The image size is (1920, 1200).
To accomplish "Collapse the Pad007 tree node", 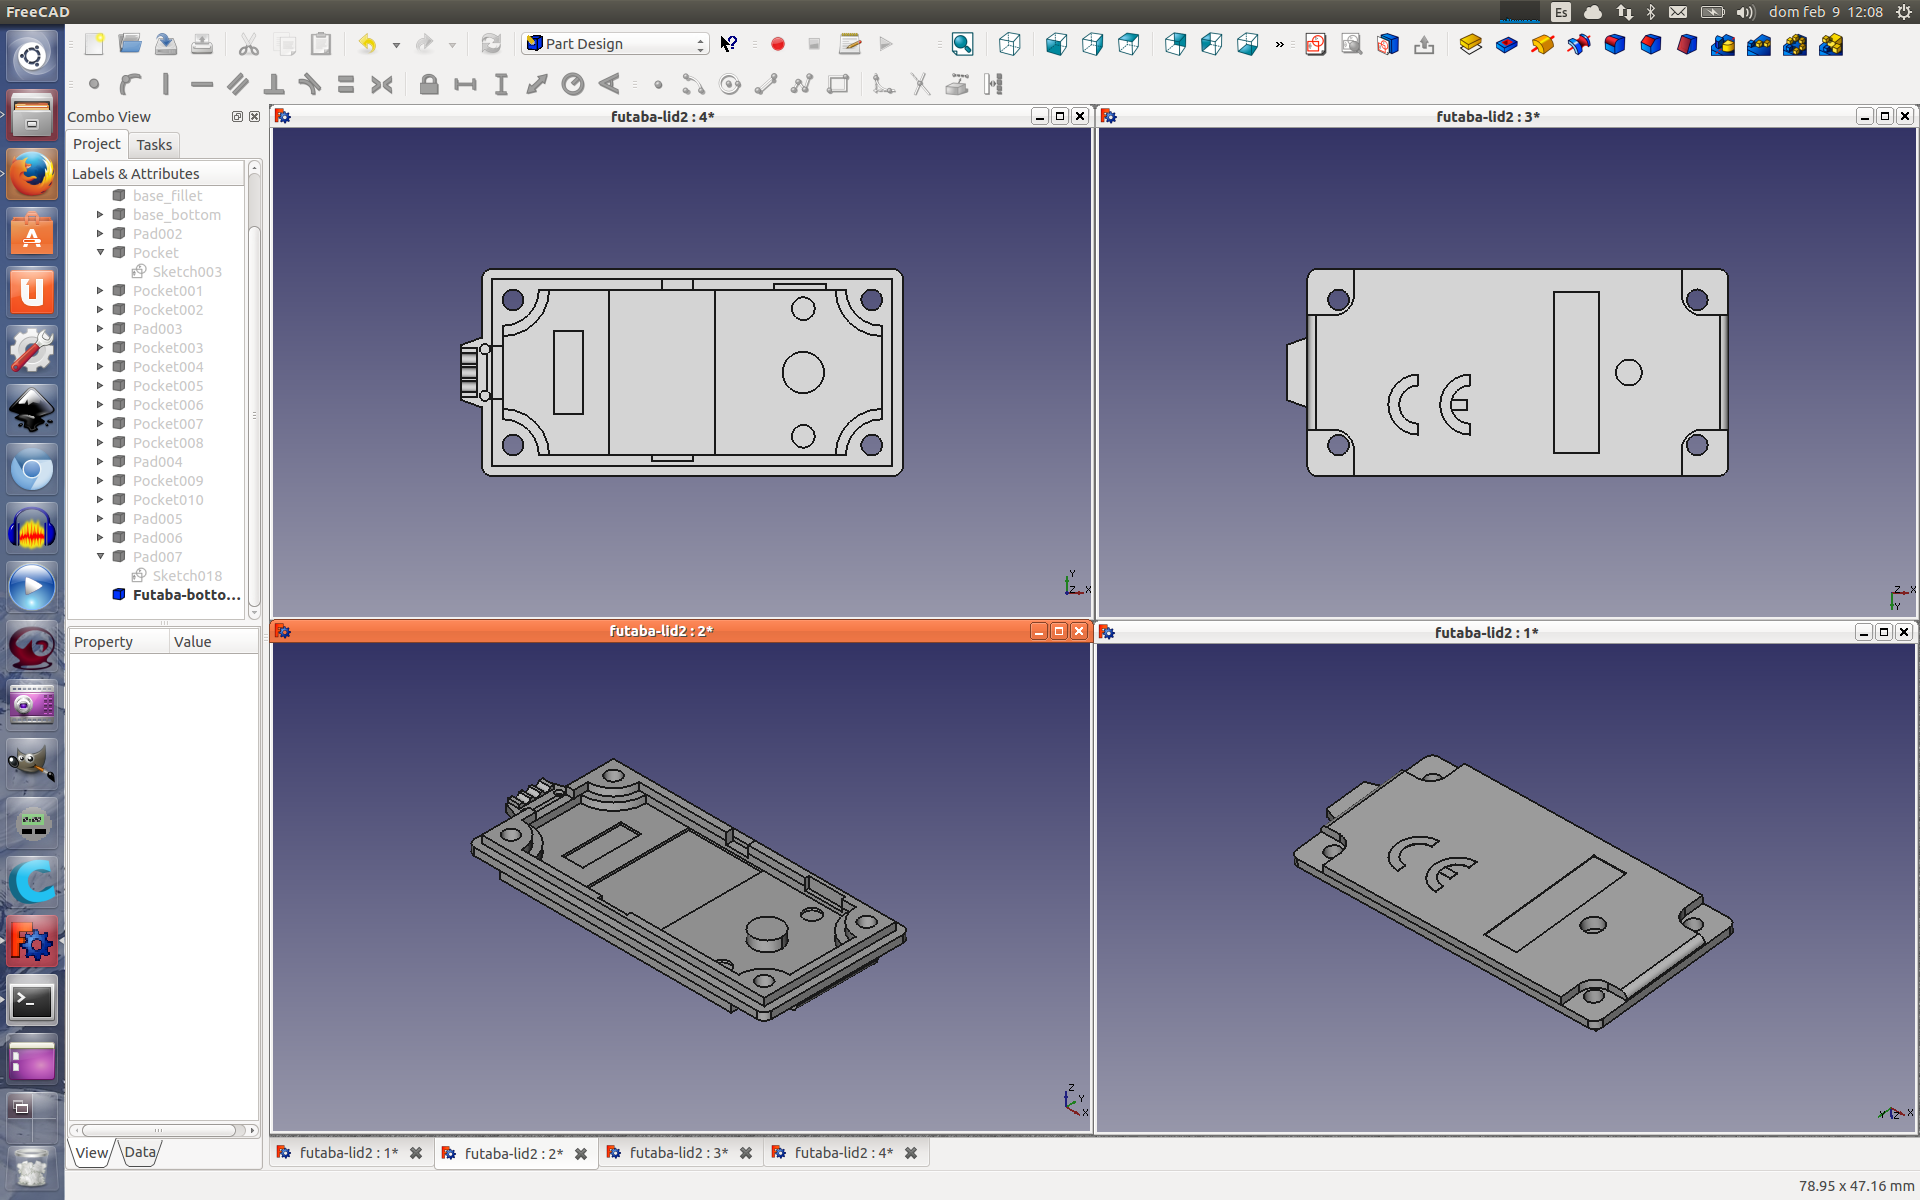I will click(x=100, y=557).
